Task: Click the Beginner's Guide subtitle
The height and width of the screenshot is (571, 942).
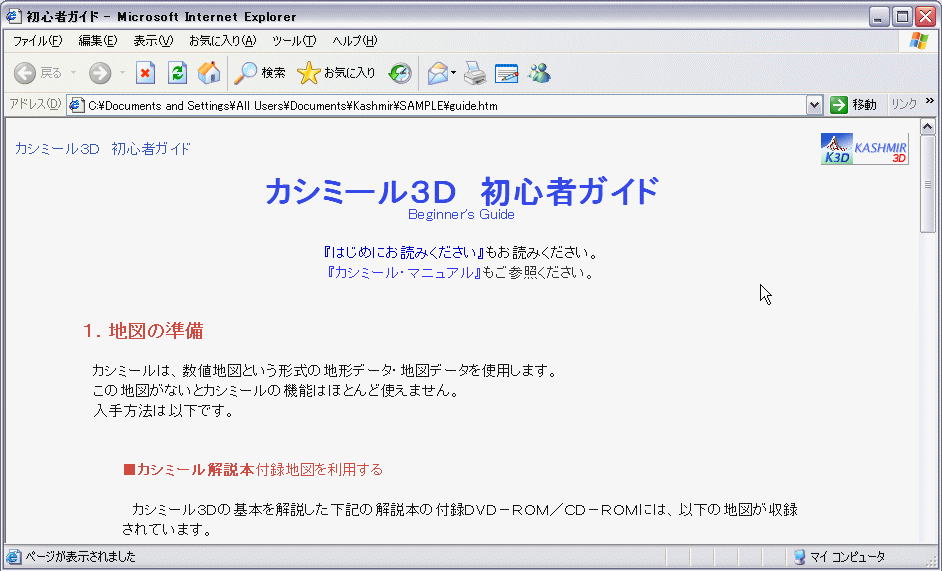Action: point(461,215)
